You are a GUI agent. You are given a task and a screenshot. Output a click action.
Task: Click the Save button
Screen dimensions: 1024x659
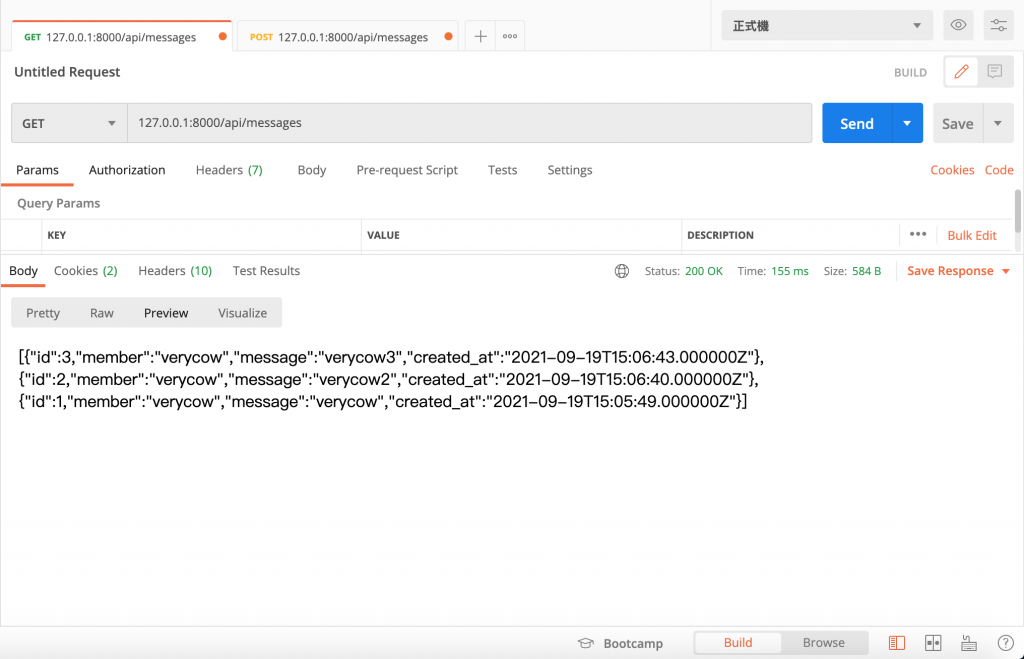pos(957,123)
